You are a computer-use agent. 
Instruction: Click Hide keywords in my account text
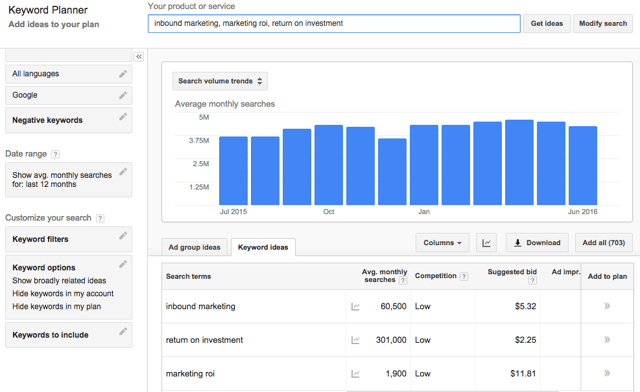click(63, 294)
